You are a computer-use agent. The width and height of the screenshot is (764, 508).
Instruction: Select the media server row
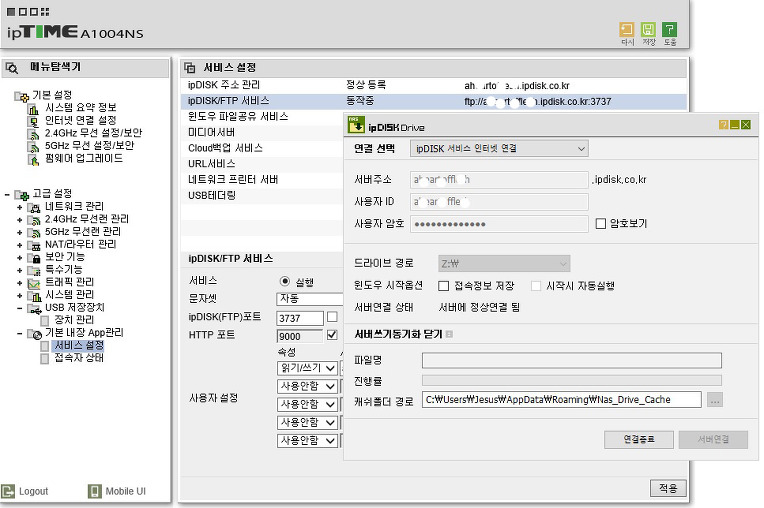coord(263,132)
